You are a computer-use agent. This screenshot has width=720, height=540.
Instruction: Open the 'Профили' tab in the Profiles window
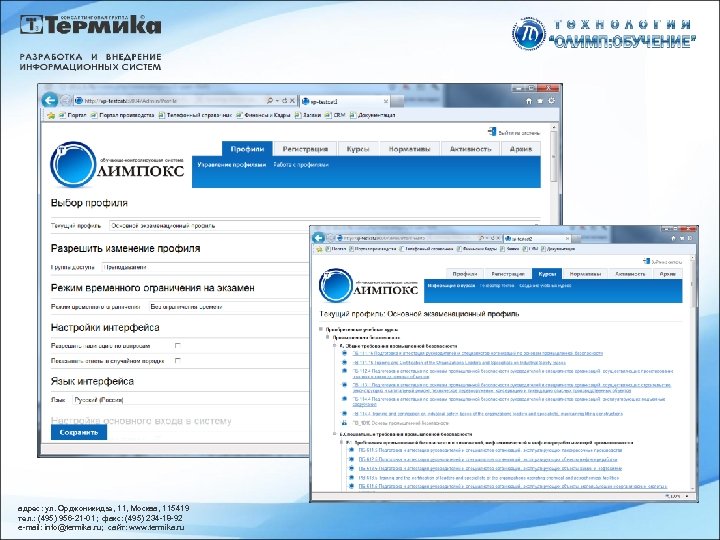248,149
